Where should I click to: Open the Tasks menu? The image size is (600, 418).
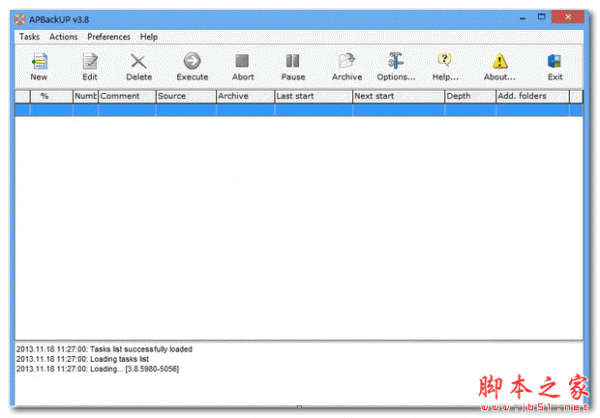29,37
